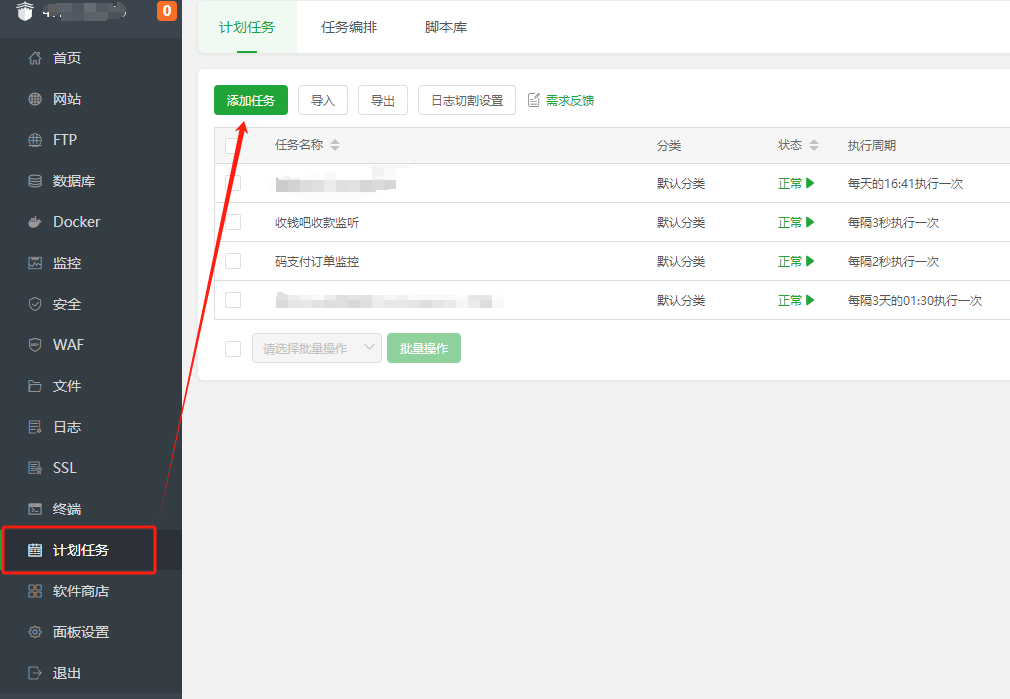Screen dimensions: 1010x699
Task: Check the 码支付订单监控 task checkbox
Action: tap(233, 261)
